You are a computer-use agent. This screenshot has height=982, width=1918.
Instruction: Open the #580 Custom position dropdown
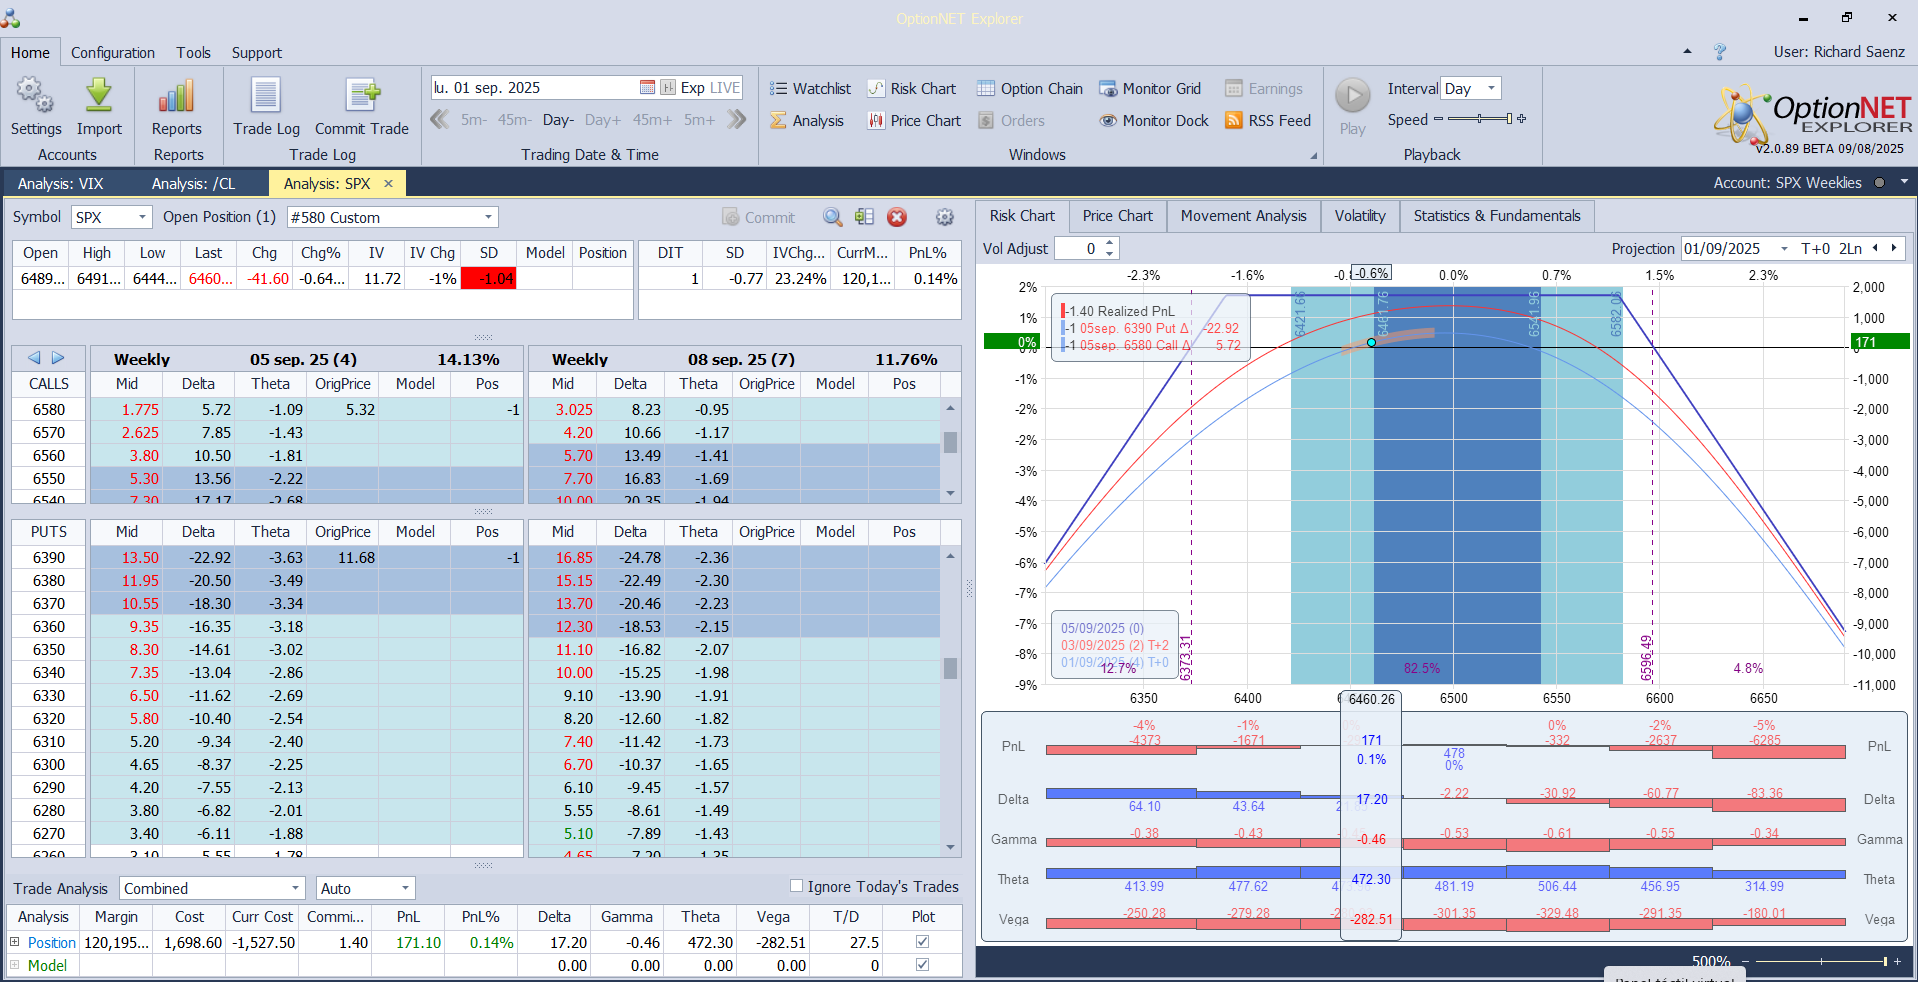488,217
